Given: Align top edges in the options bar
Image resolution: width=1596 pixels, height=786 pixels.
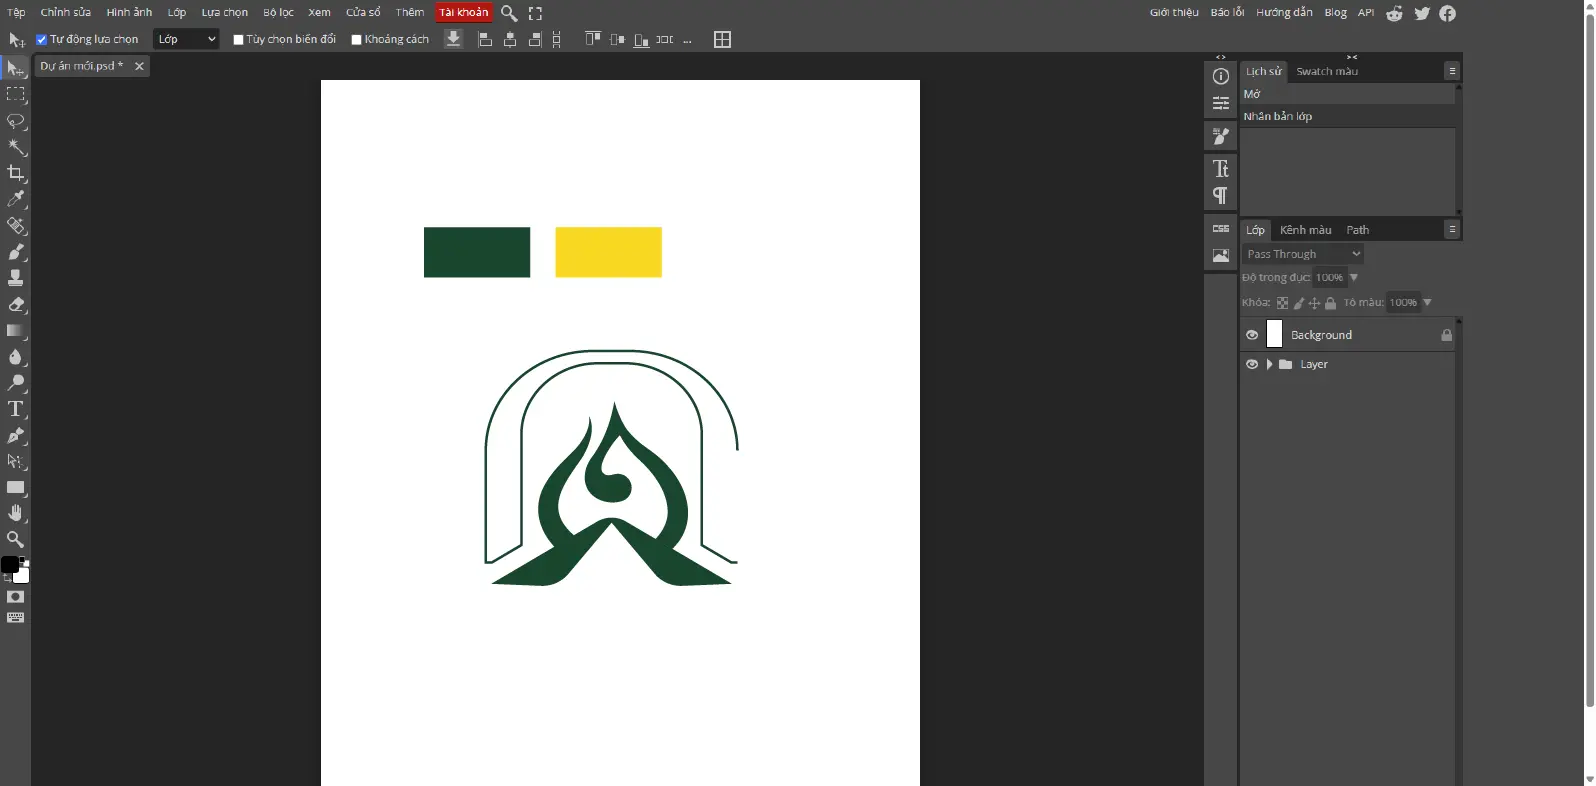Looking at the screenshot, I should [x=593, y=39].
